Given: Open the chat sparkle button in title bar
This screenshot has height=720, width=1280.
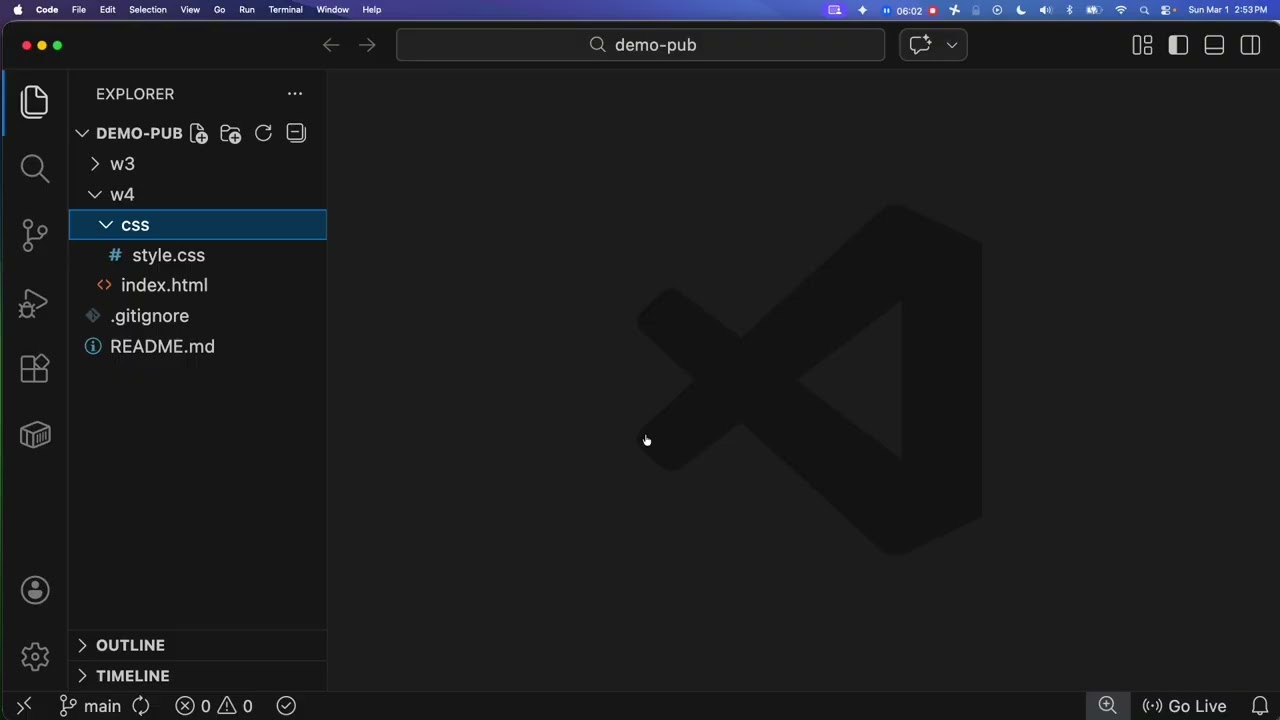Looking at the screenshot, I should (x=920, y=45).
